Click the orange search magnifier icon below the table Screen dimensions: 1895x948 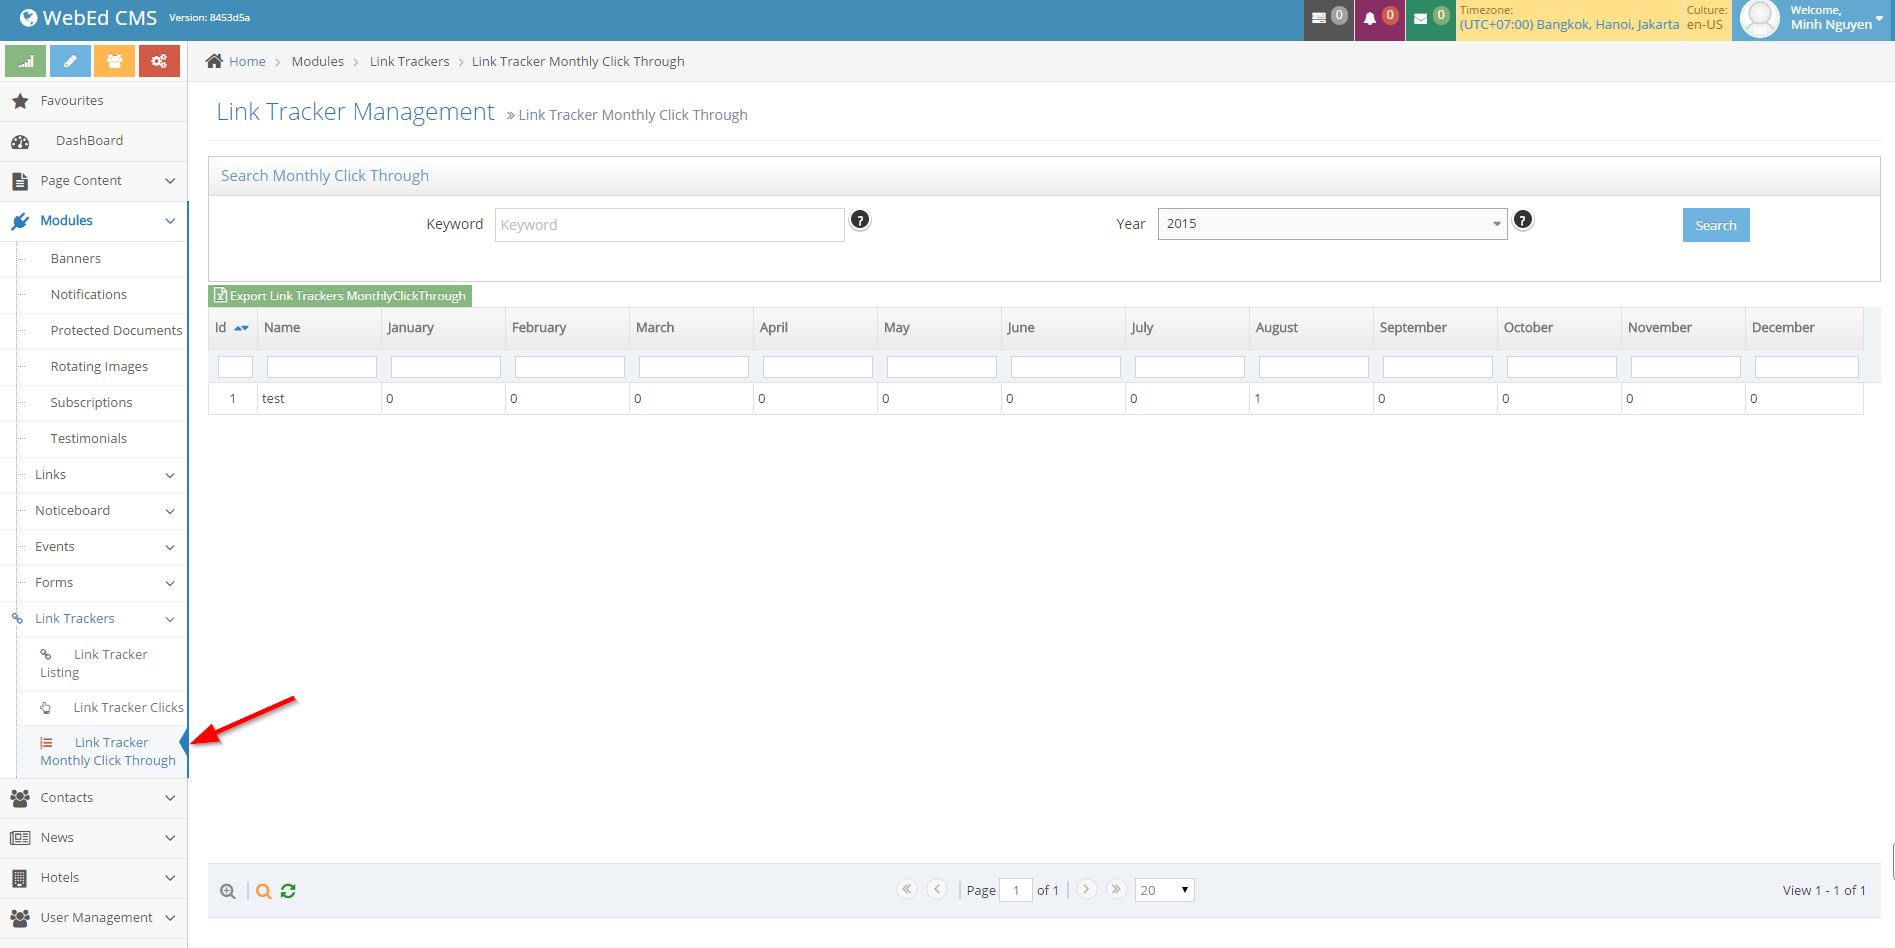(x=263, y=890)
